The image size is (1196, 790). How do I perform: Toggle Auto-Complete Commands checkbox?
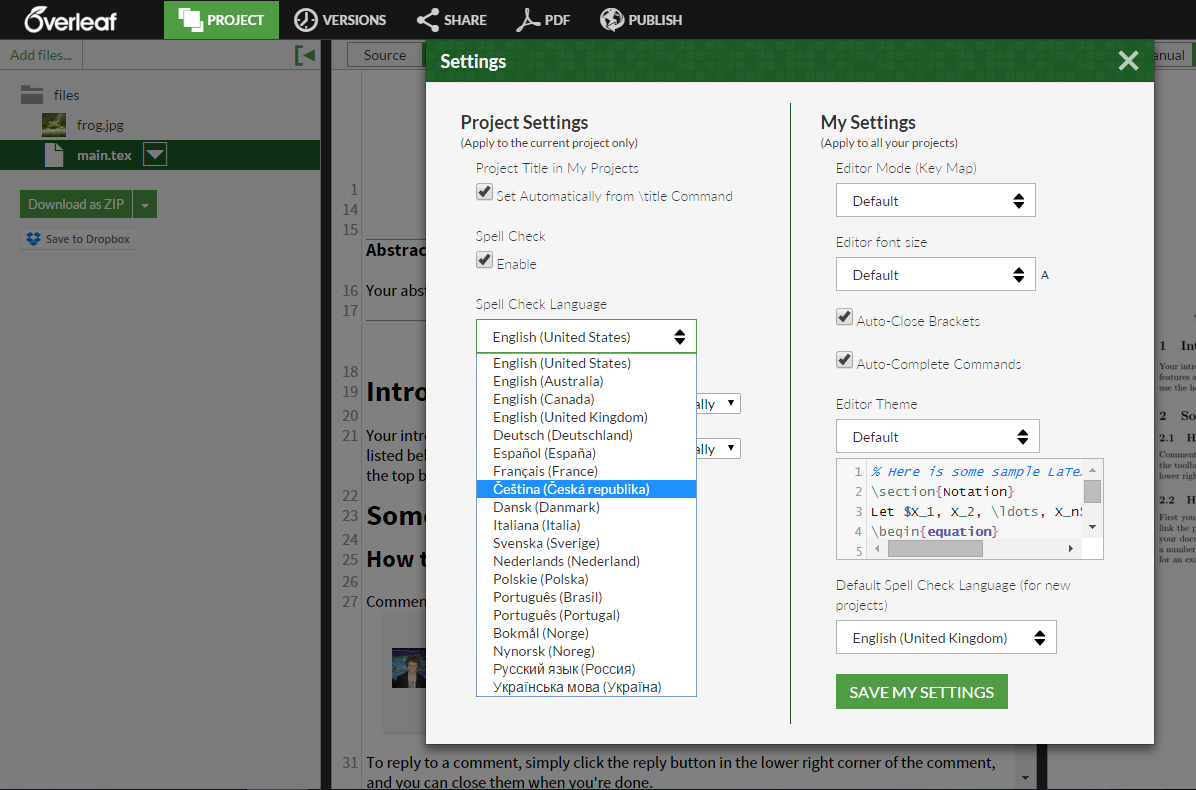pos(845,360)
